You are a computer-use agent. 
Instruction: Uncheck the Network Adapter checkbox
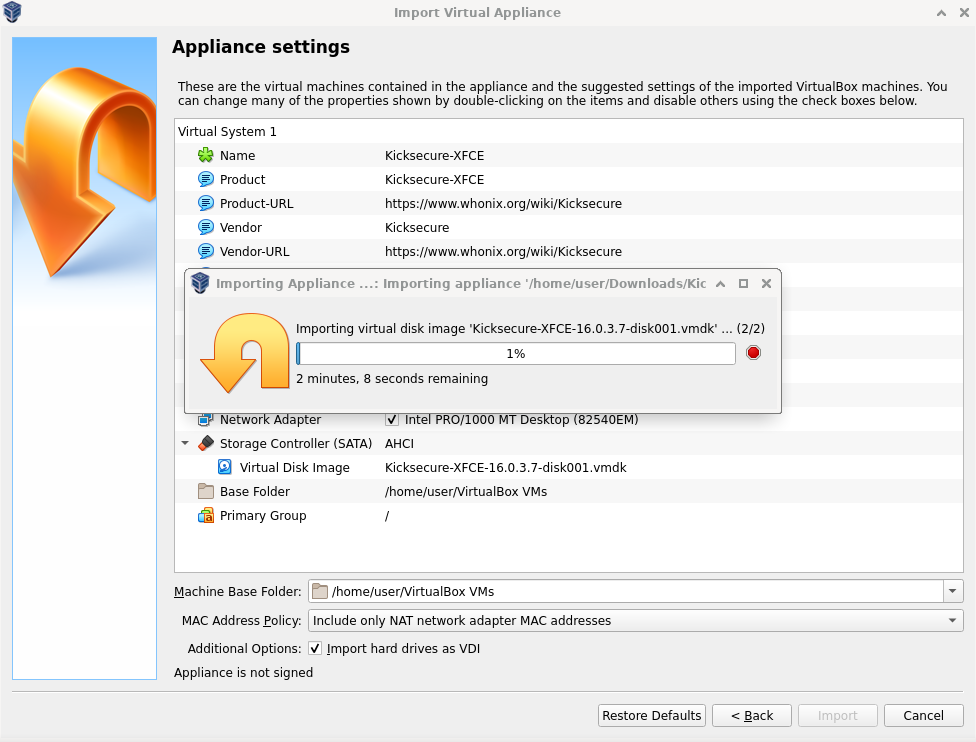pos(392,419)
